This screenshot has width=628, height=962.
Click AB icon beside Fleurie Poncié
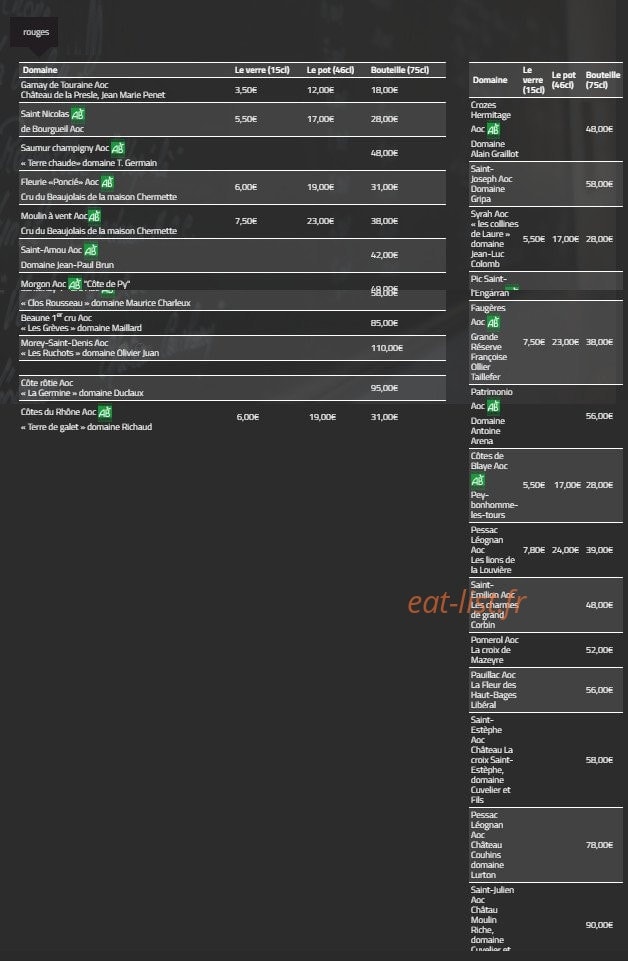107,182
